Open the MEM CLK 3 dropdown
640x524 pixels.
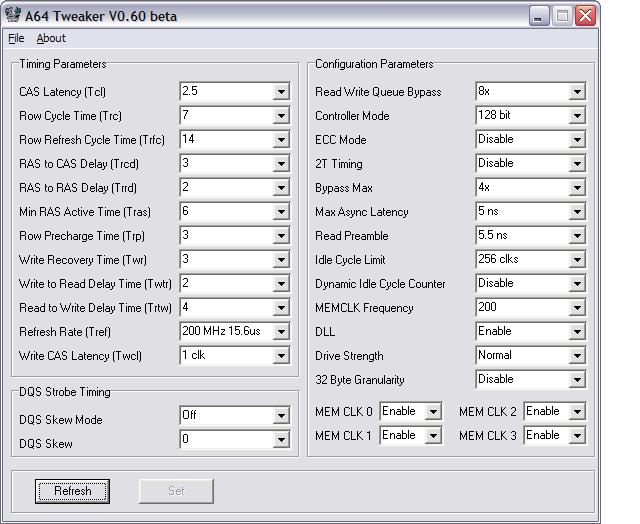[x=577, y=435]
